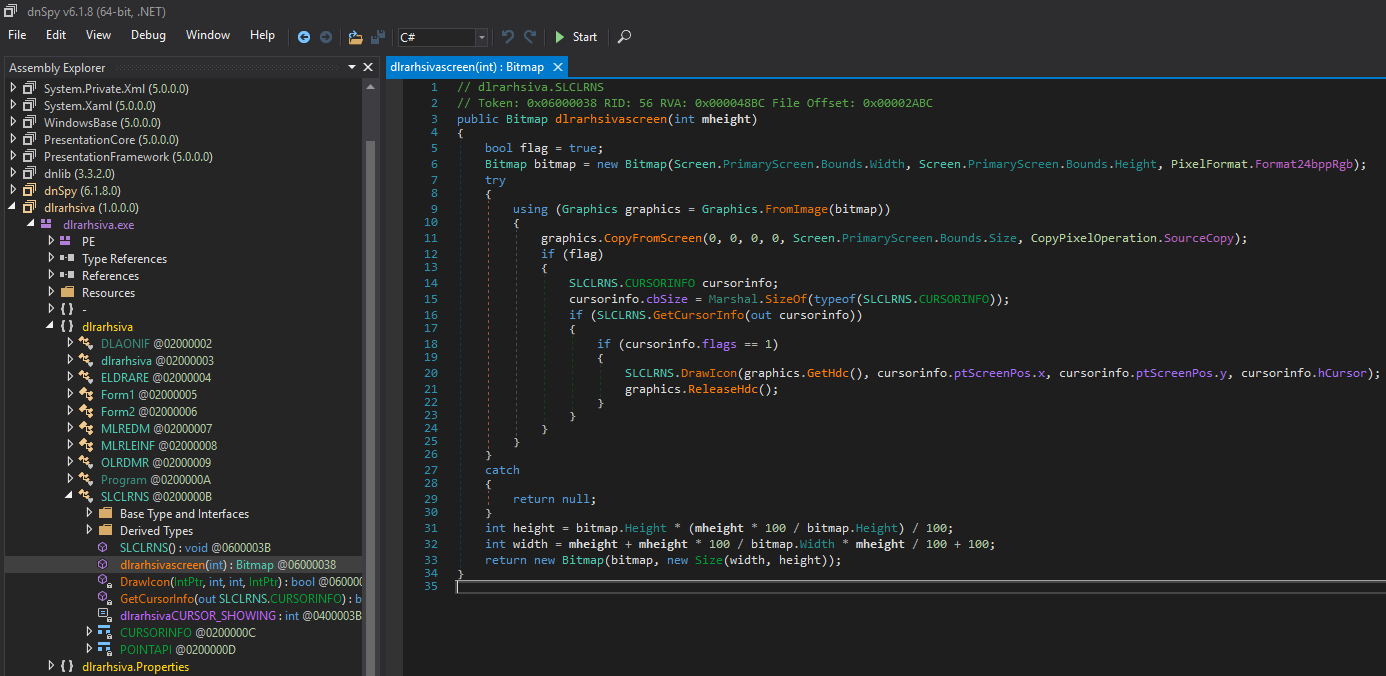Open the Assembly Explorer panel options arrow
Viewport: 1386px width, 676px height.
tap(352, 67)
